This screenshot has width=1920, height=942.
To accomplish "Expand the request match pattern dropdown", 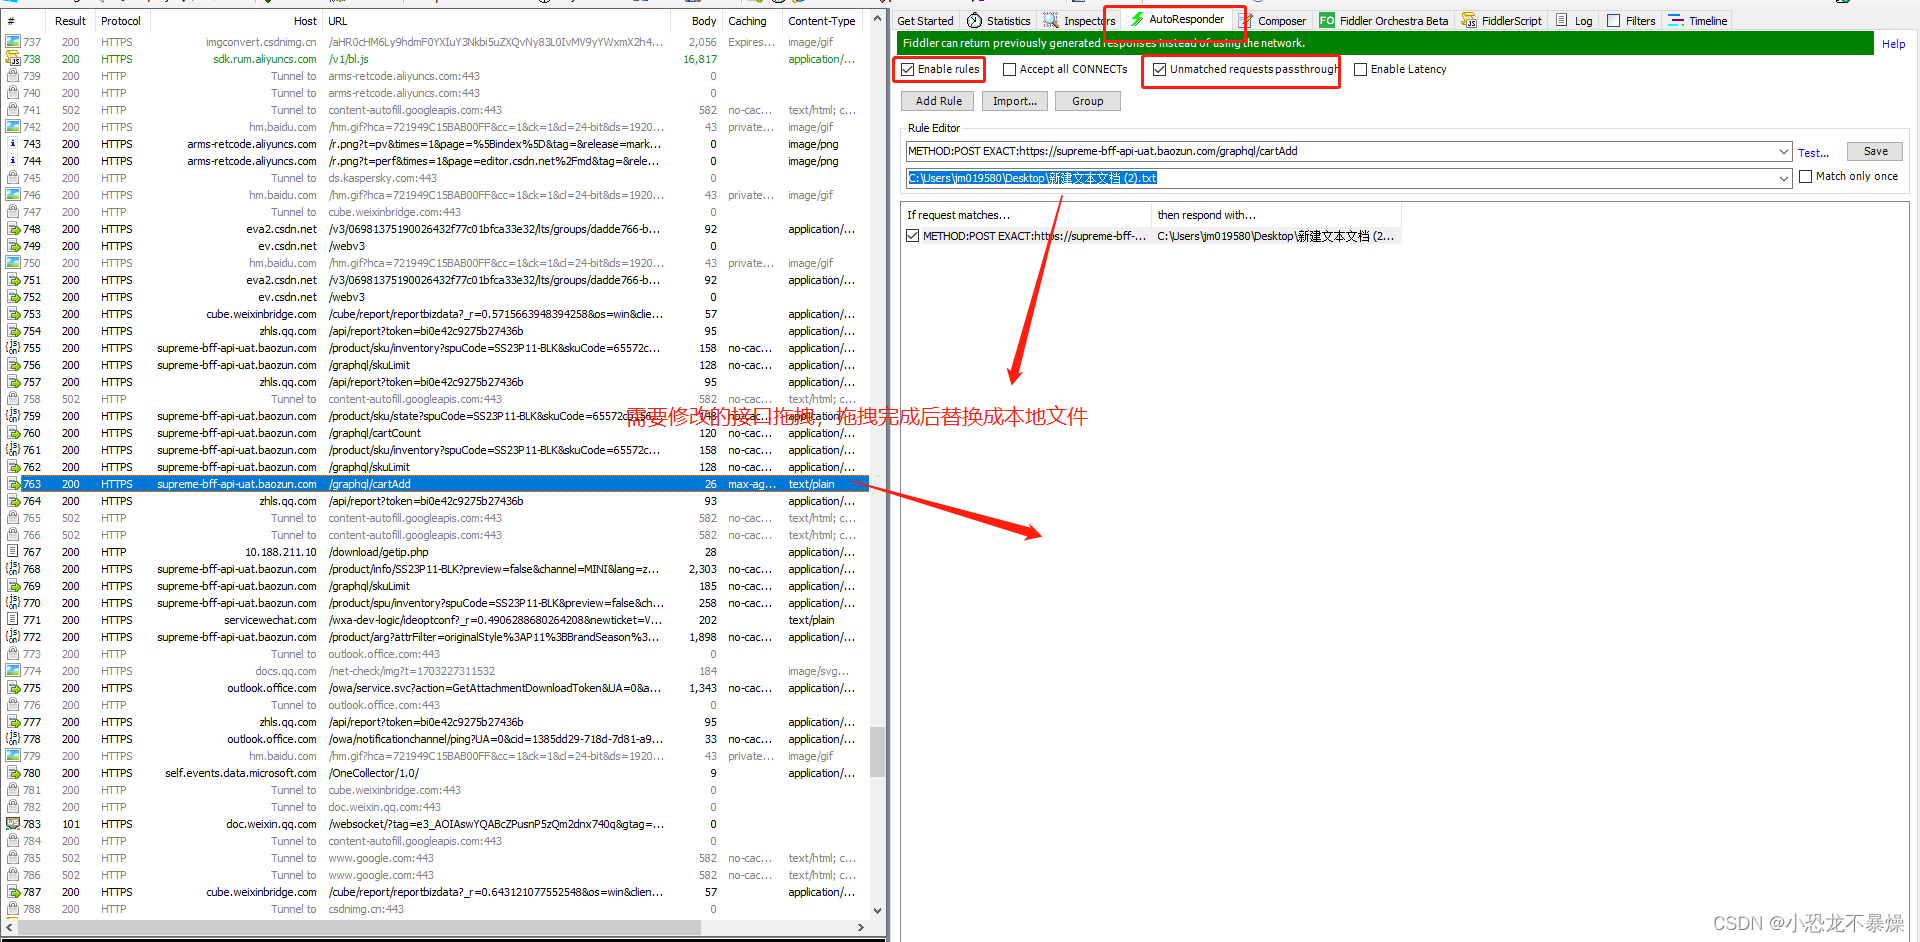I will 1784,152.
